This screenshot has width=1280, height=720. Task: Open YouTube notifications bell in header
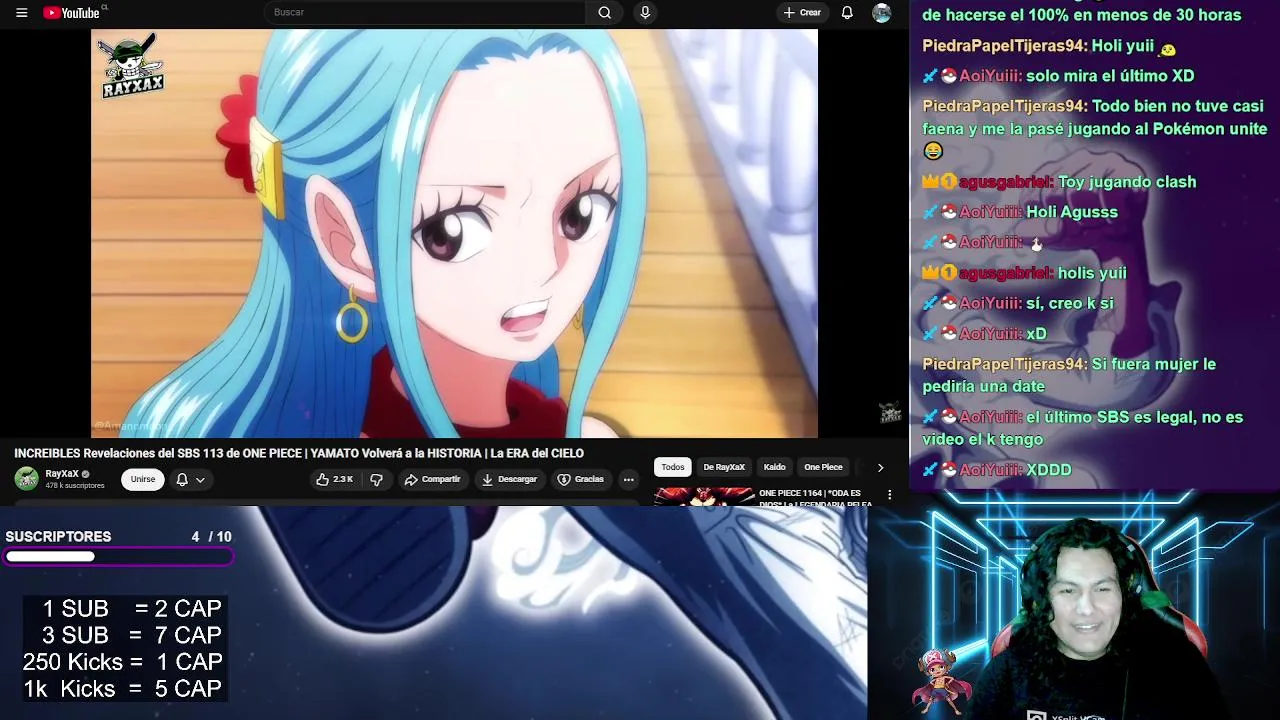[847, 12]
